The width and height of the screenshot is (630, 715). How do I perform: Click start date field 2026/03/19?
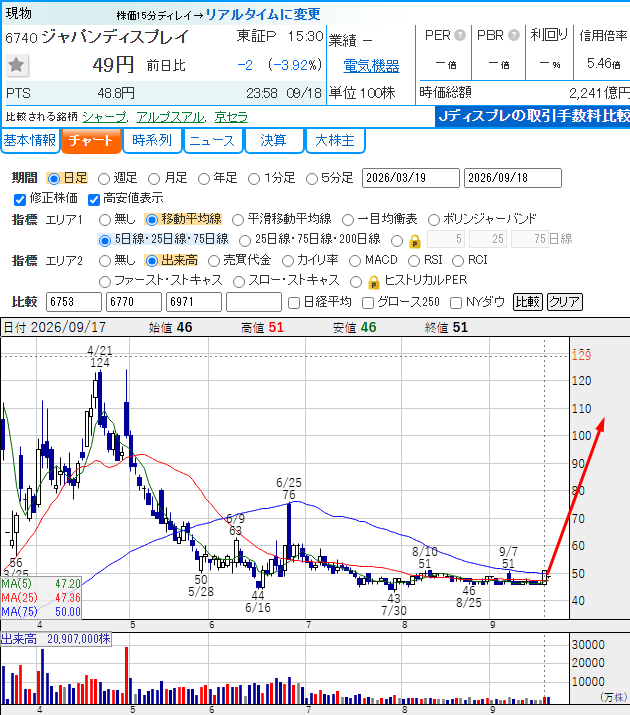click(411, 178)
